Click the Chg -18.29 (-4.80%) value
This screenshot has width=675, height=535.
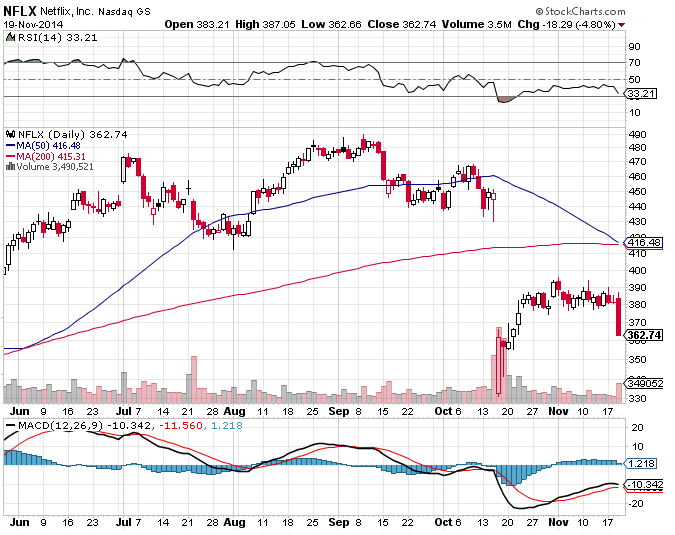click(x=567, y=25)
